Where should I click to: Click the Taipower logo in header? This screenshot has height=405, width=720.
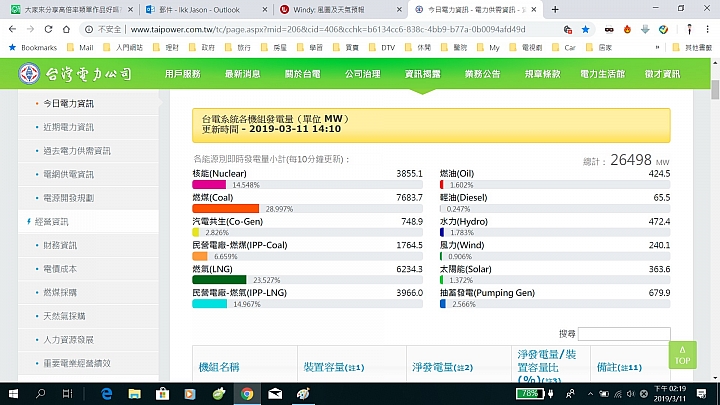coord(75,73)
